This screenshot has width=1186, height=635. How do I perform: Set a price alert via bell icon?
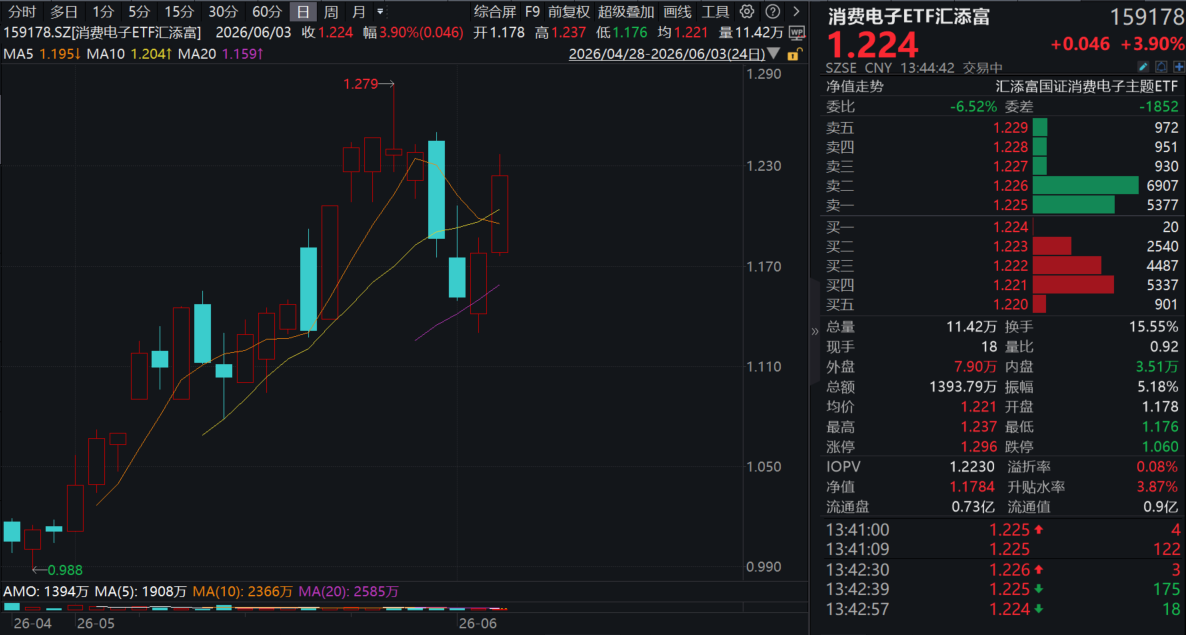[1161, 67]
